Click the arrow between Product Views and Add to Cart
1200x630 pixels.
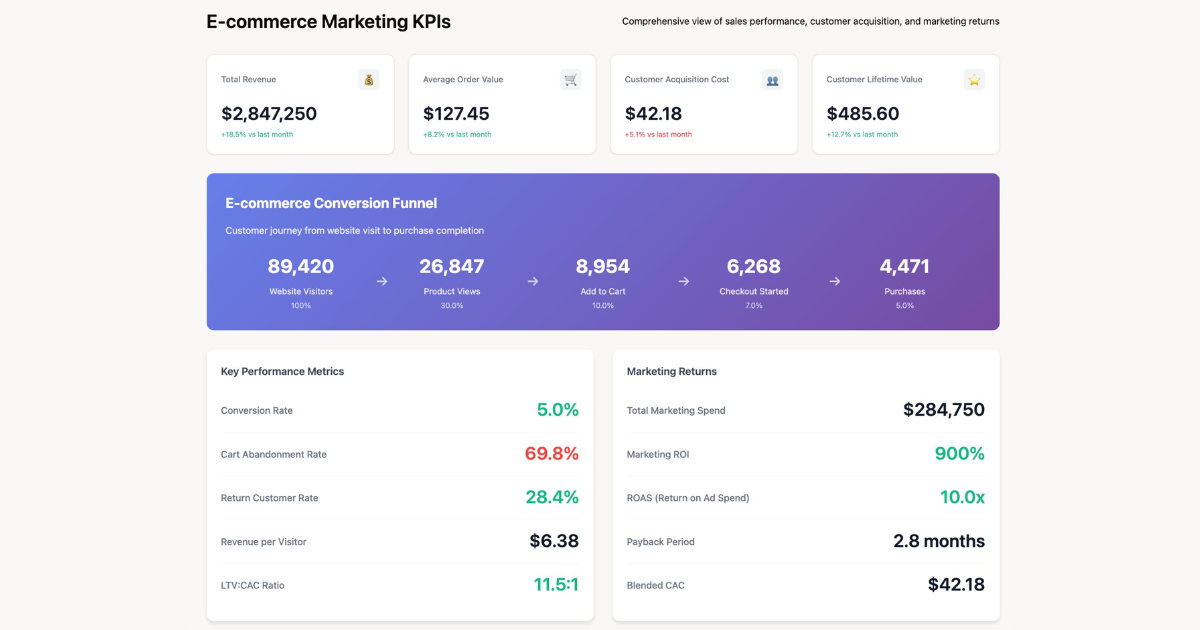coord(533,281)
